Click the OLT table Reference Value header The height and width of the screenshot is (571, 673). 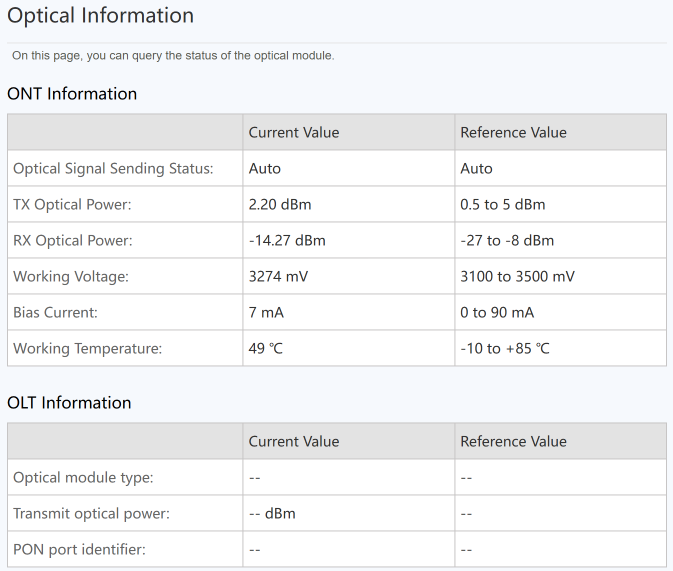pos(513,441)
